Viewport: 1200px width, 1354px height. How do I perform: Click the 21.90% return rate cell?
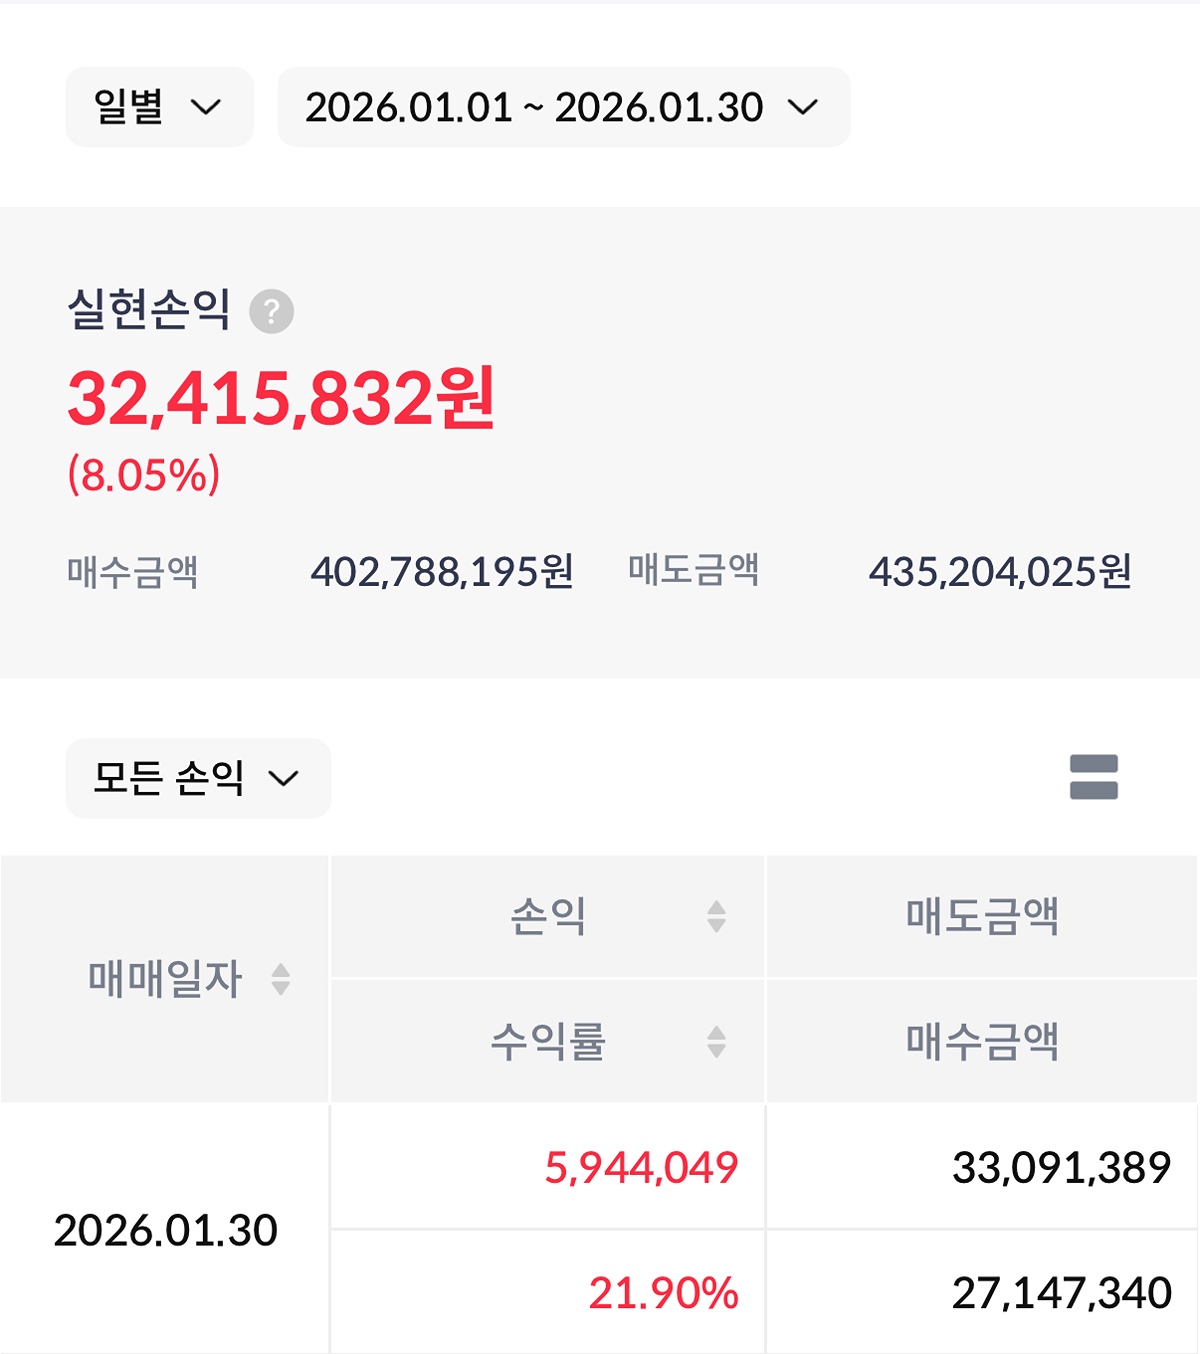663,1293
